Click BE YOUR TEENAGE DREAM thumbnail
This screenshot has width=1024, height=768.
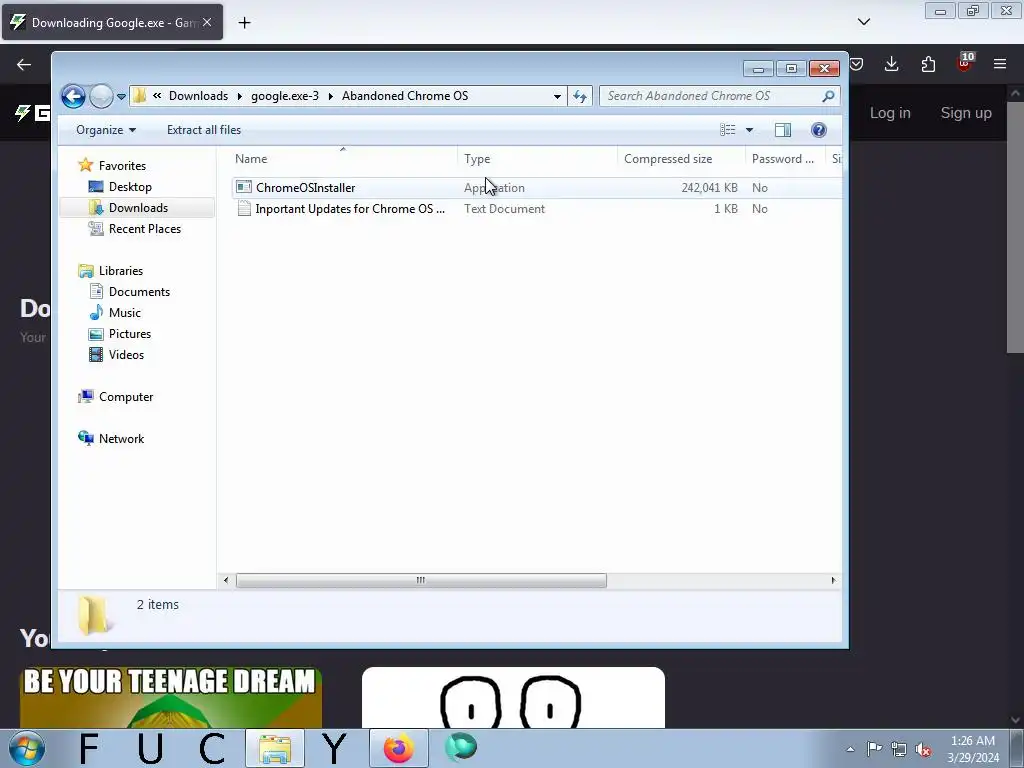click(171, 697)
